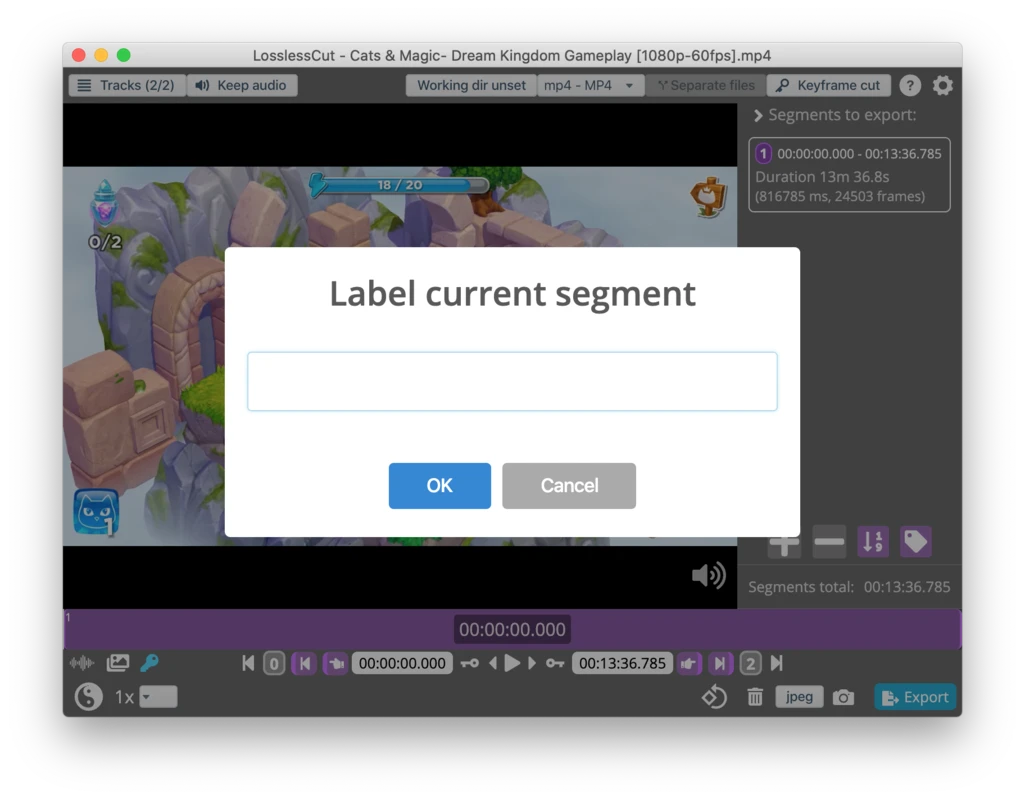Click the label segment tag icon
Screen dimensions: 1025x800
click(x=916, y=542)
